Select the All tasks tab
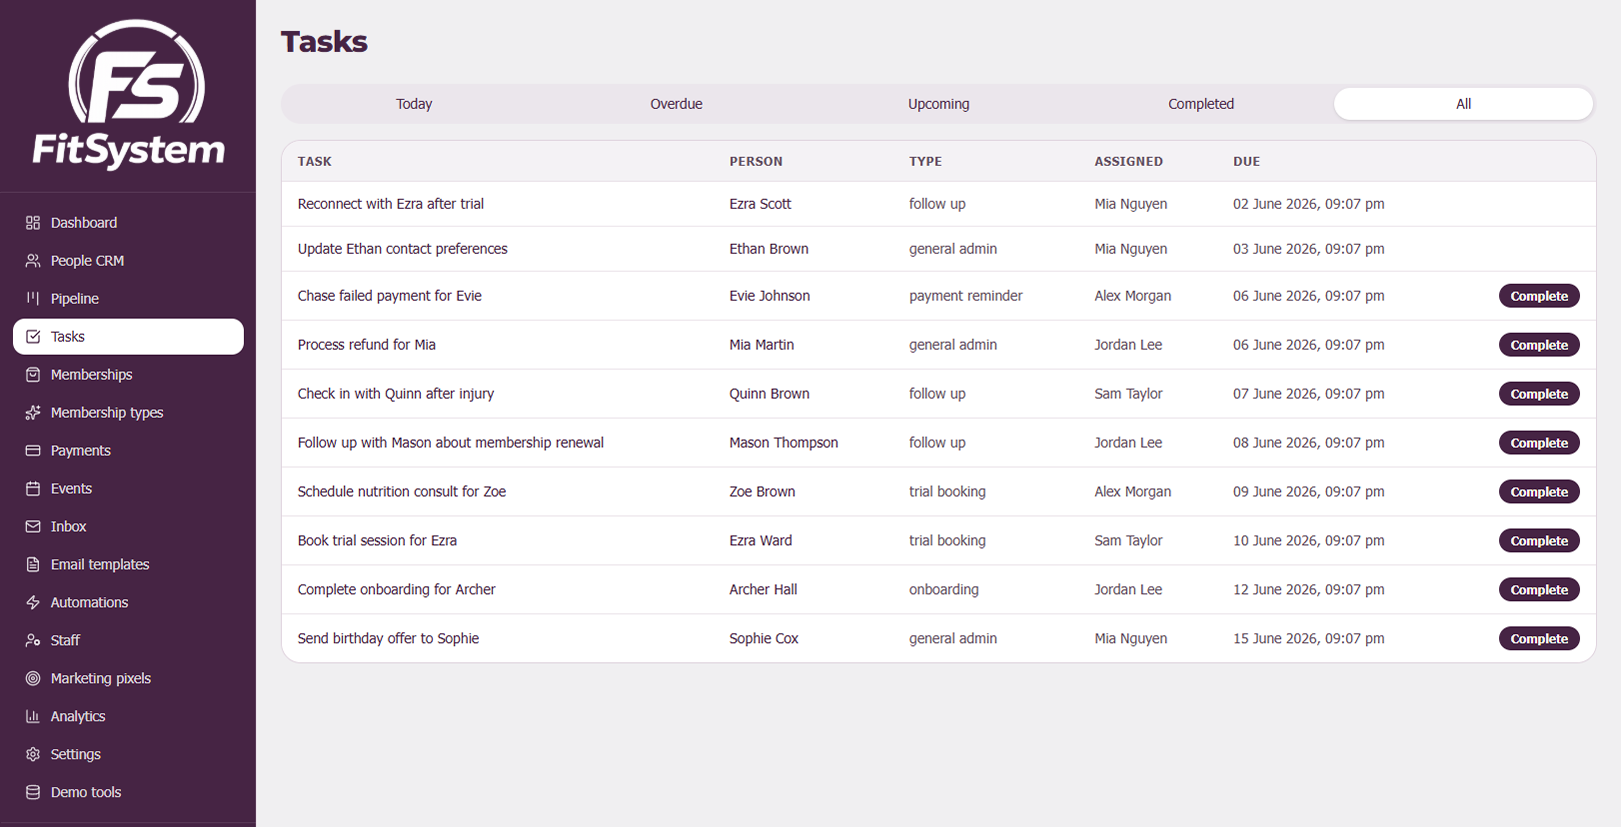1621x827 pixels. (1463, 104)
